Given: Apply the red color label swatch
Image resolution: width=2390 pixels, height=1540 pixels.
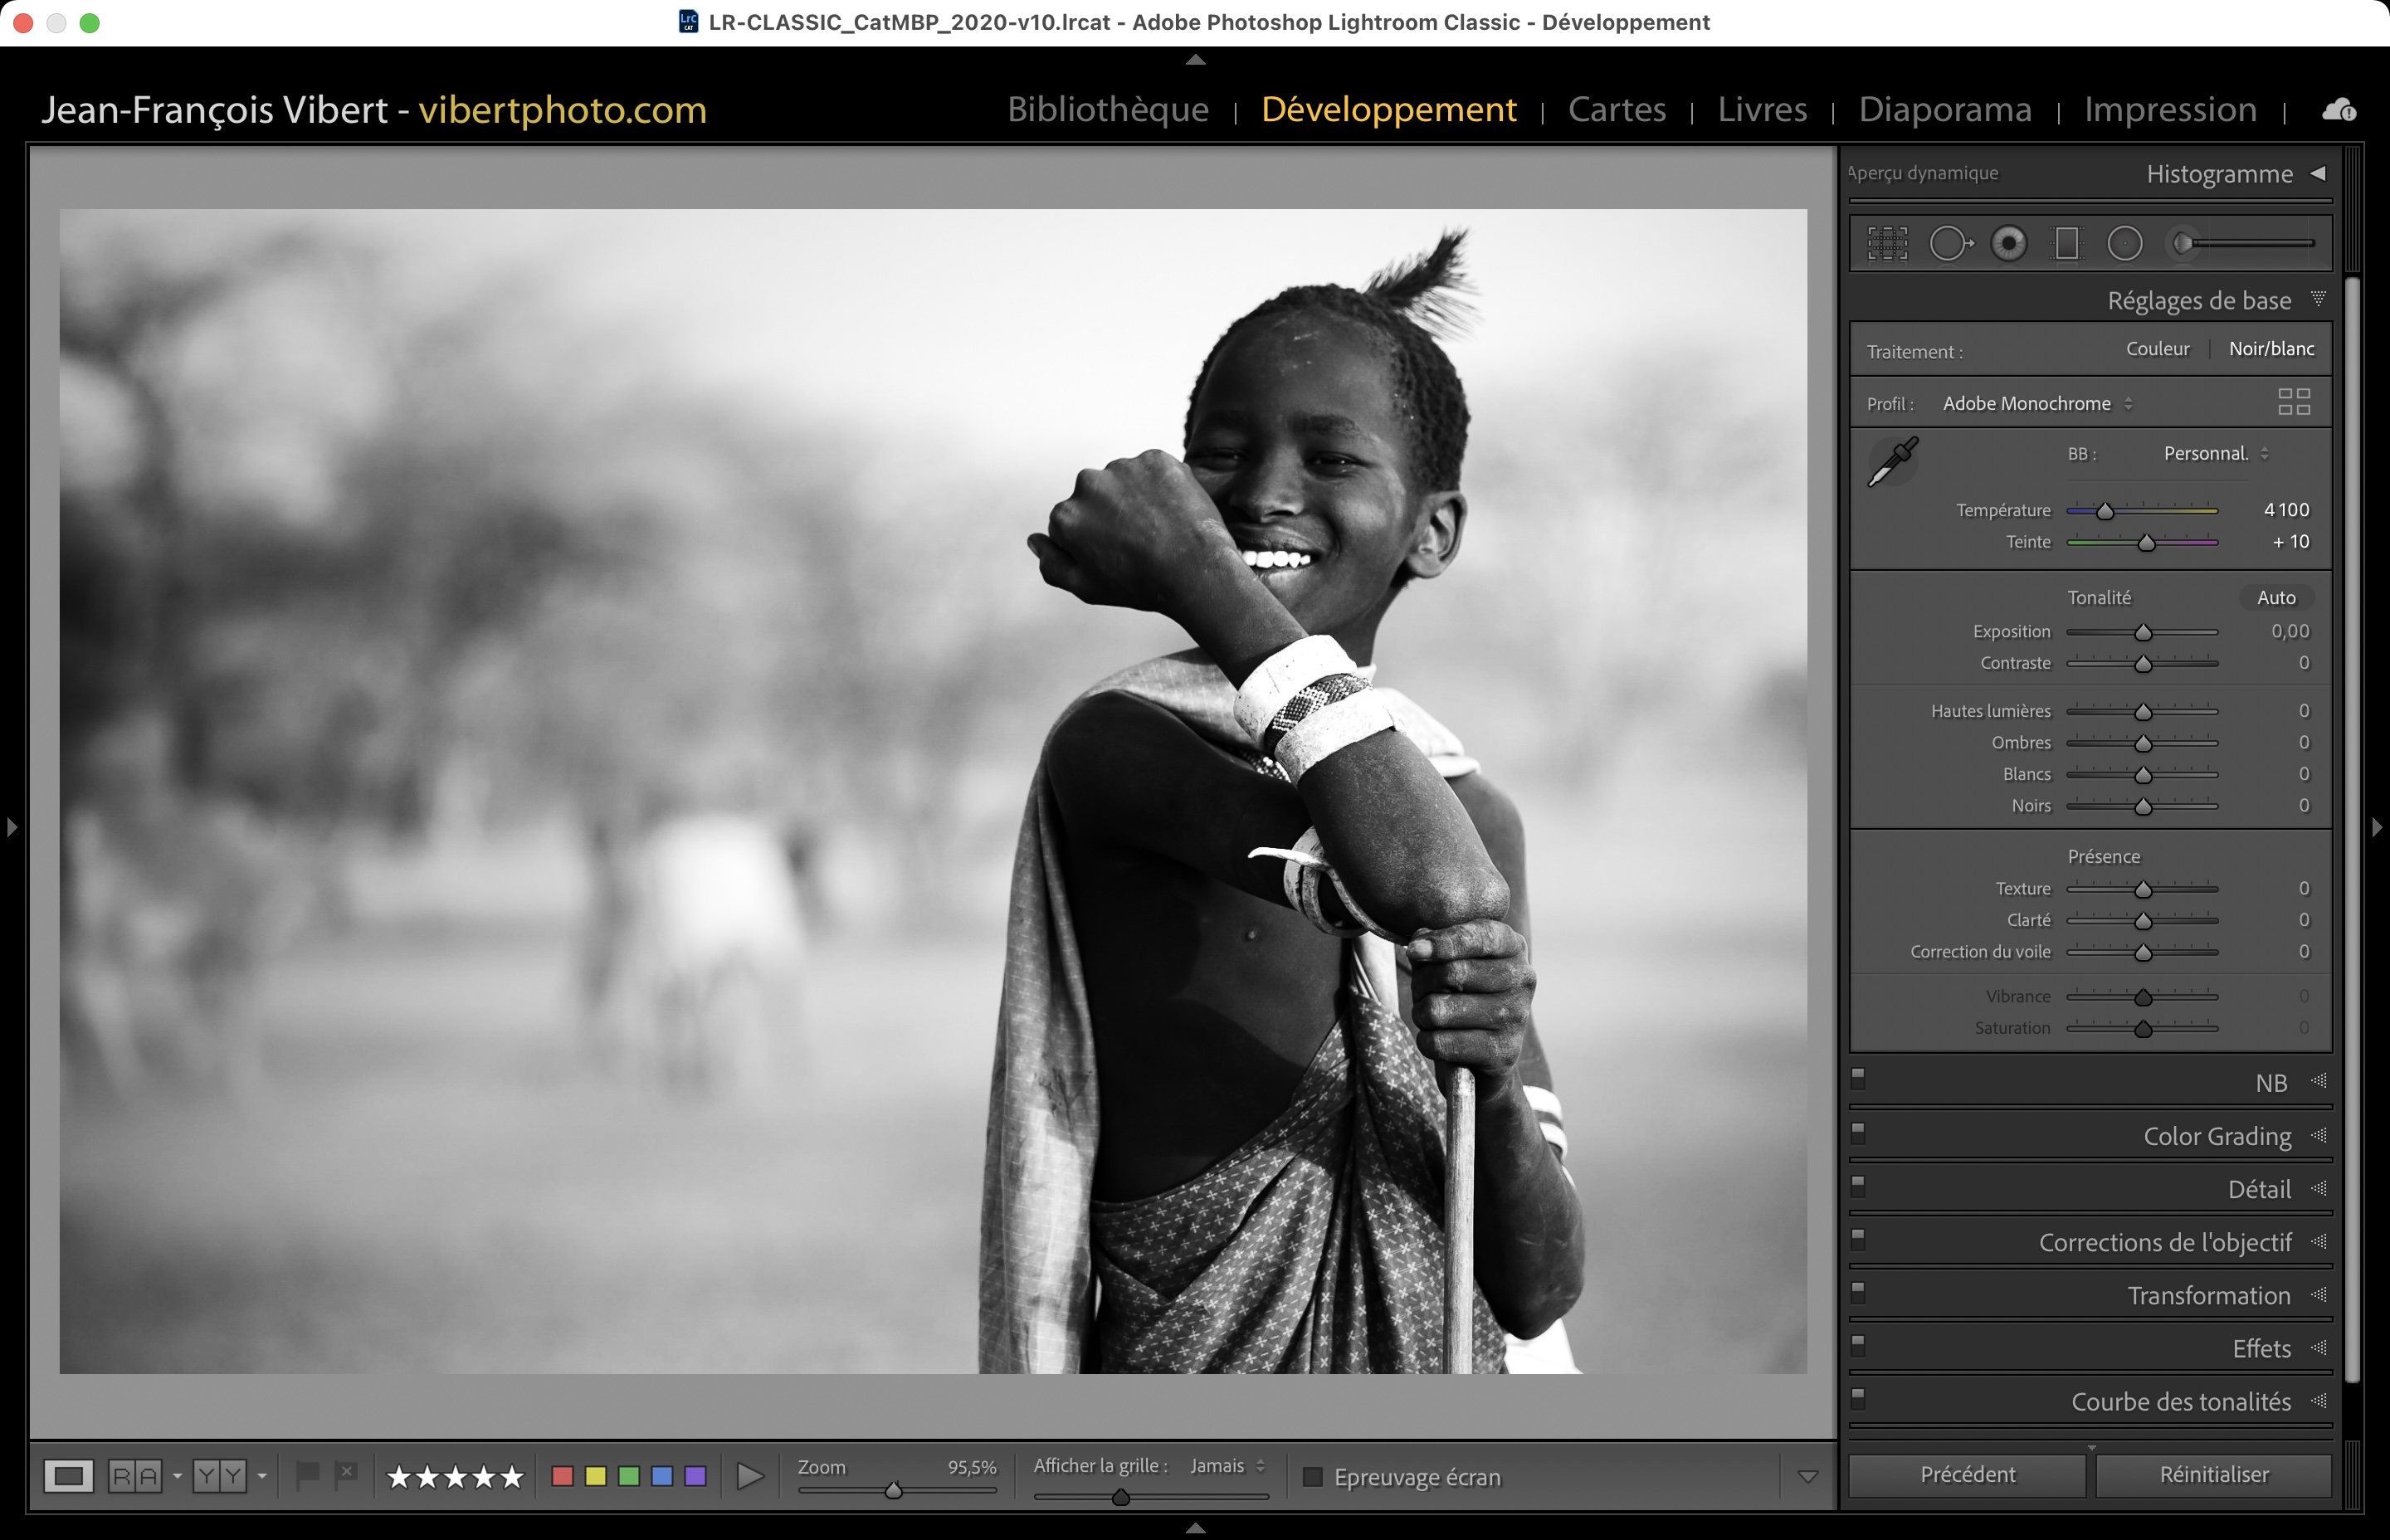Looking at the screenshot, I should click(x=562, y=1476).
